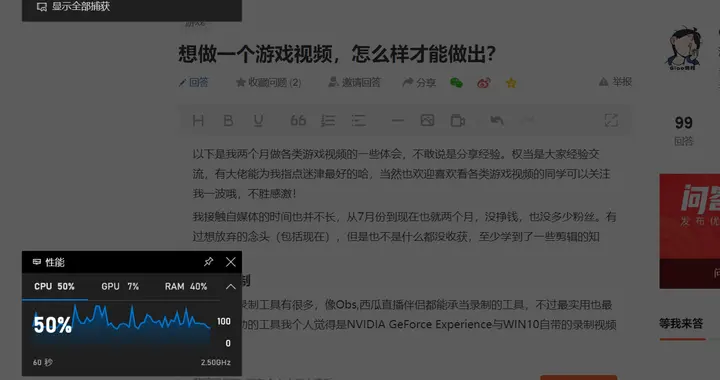Share via WeChat icon
The image size is (720, 380).
(x=456, y=83)
